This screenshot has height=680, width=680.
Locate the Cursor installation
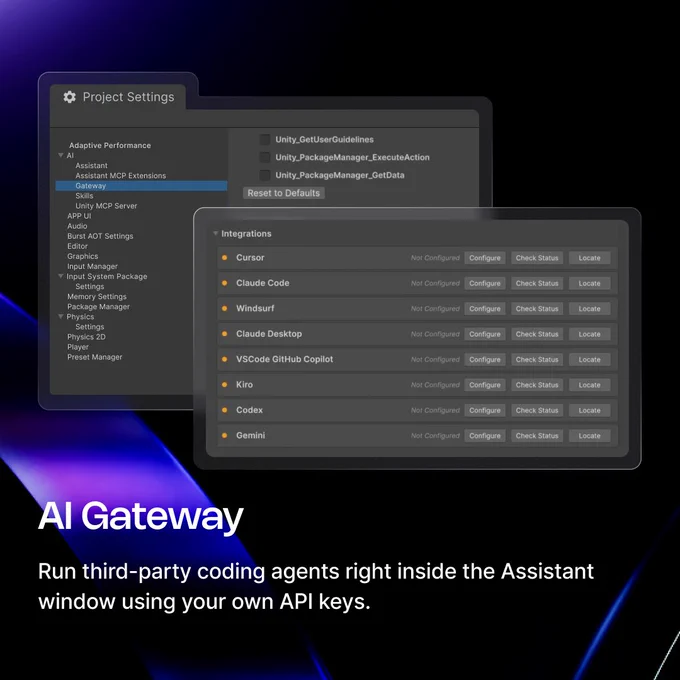589,258
